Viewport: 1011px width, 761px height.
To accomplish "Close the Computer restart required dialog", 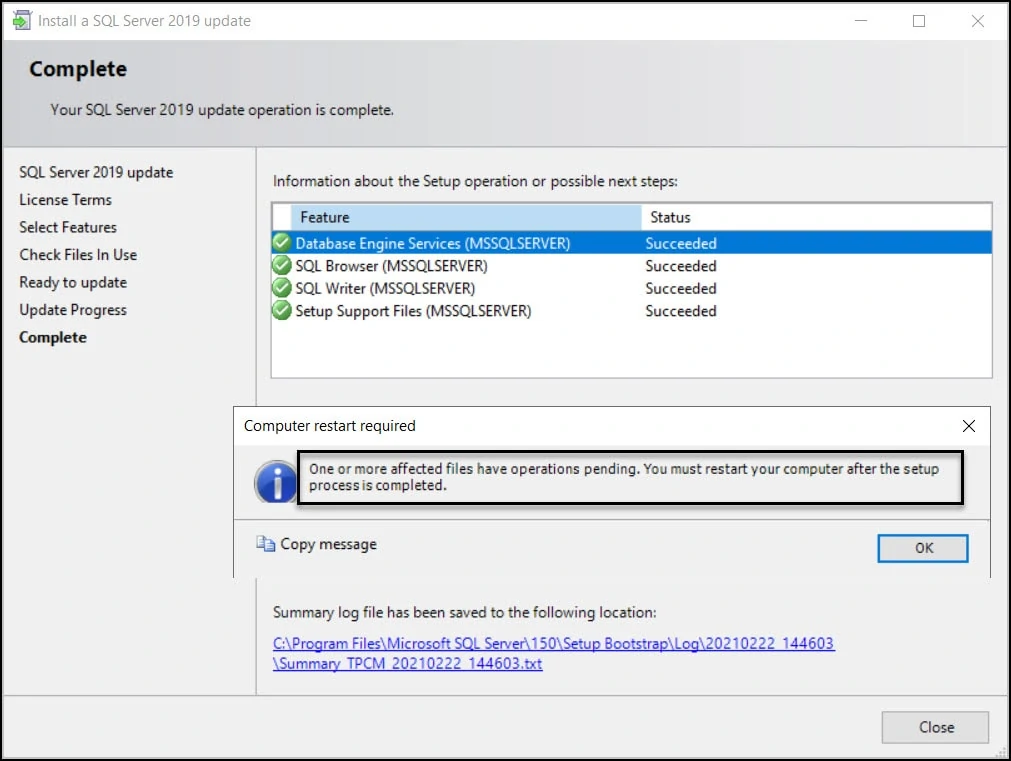I will (968, 426).
